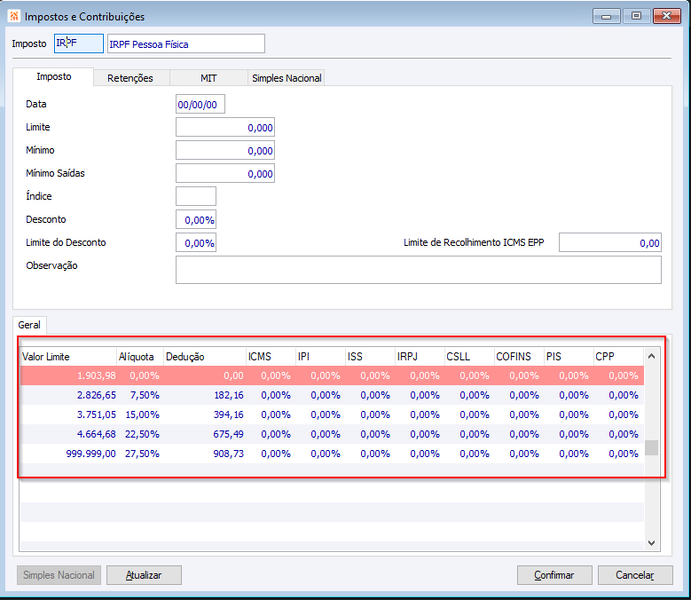Click the Confirmar button

[554, 575]
